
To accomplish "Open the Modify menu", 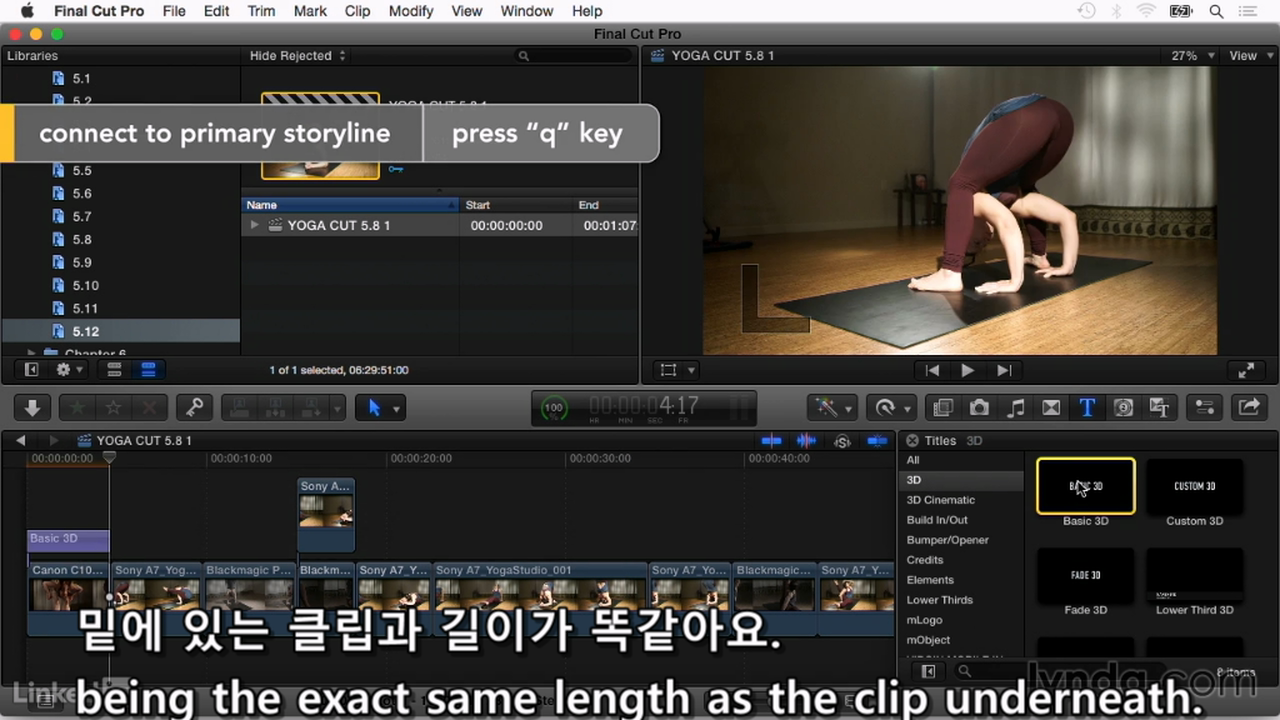I will tap(410, 11).
